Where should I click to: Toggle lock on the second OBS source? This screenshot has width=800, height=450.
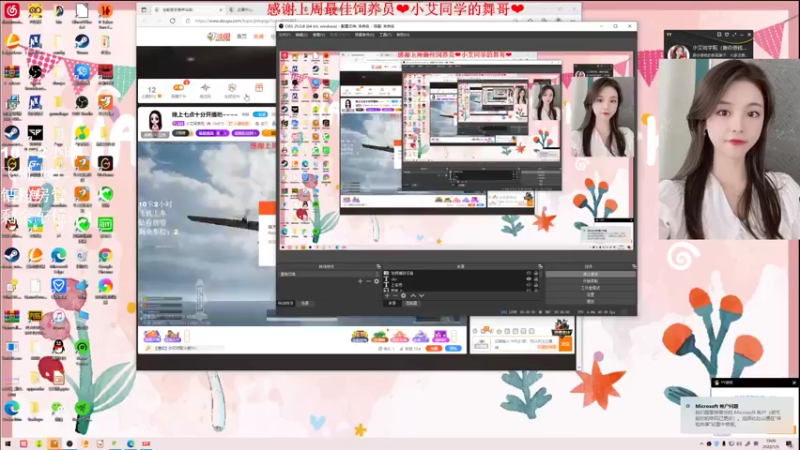(x=536, y=279)
